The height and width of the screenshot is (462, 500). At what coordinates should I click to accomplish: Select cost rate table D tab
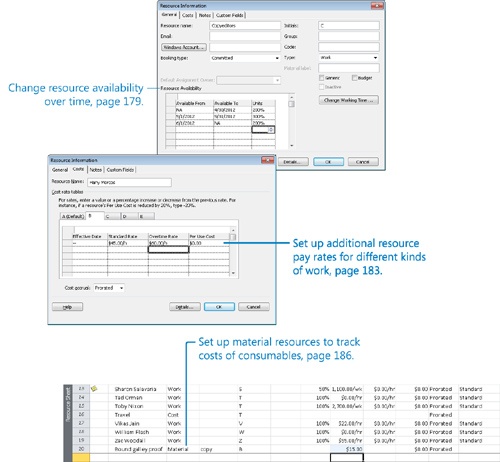tap(129, 217)
